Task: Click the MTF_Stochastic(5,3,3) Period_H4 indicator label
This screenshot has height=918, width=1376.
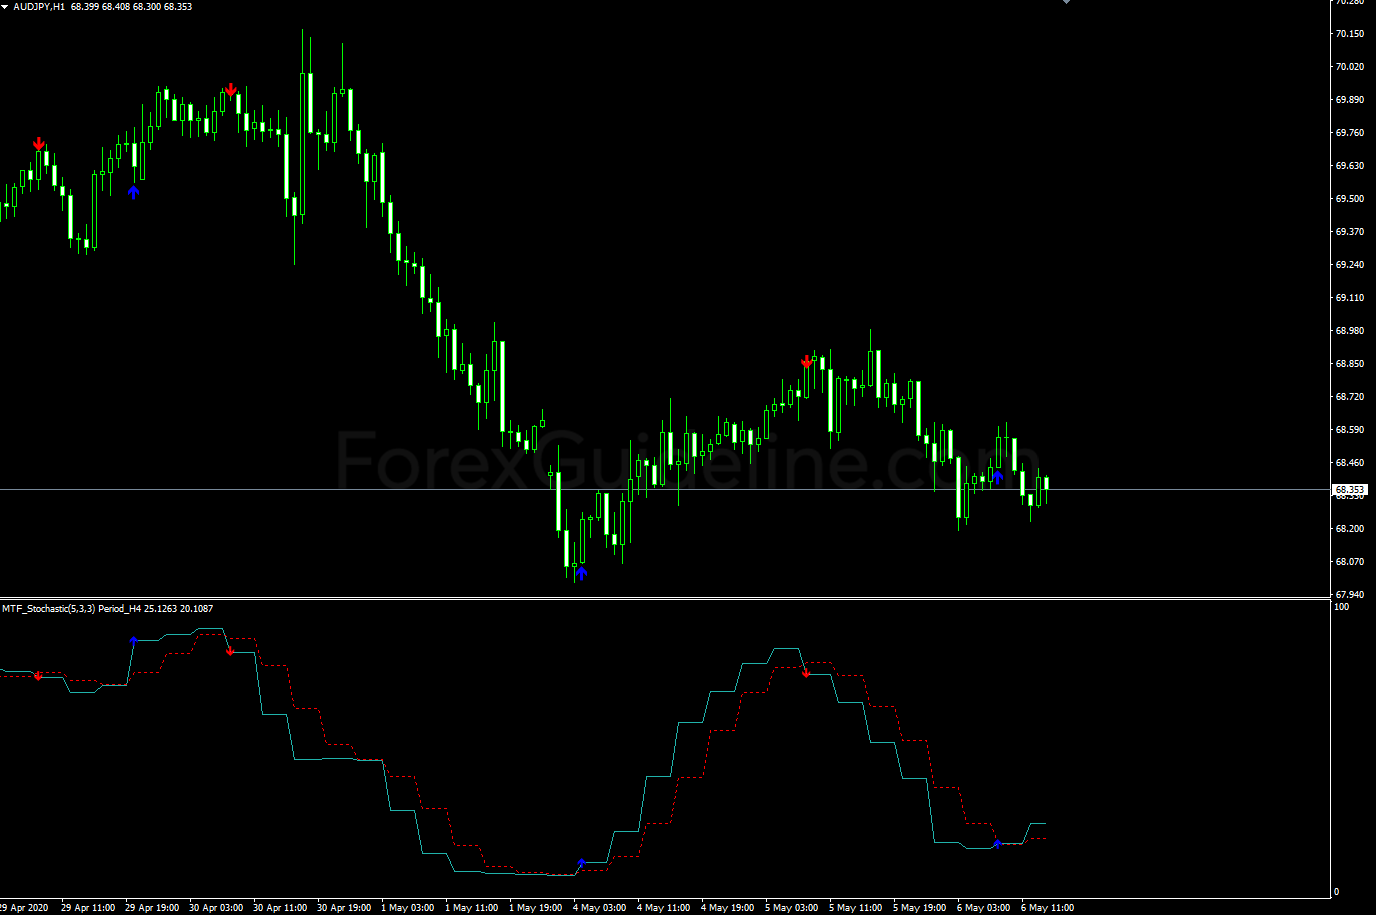Action: pyautogui.click(x=107, y=608)
